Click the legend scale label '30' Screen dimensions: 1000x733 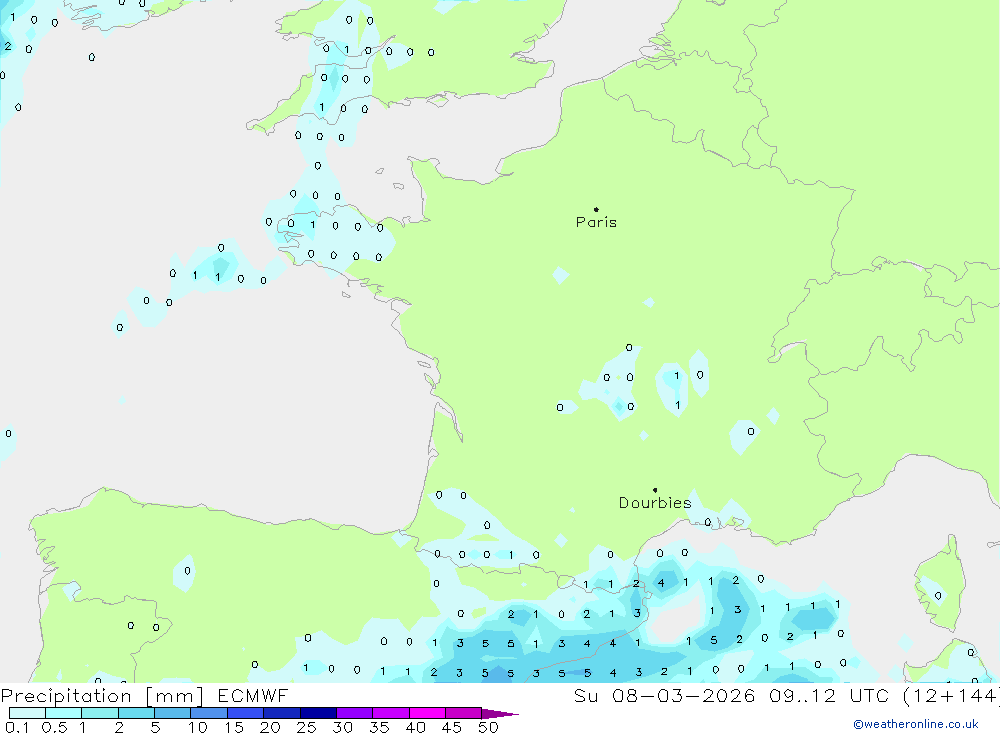(x=343, y=727)
